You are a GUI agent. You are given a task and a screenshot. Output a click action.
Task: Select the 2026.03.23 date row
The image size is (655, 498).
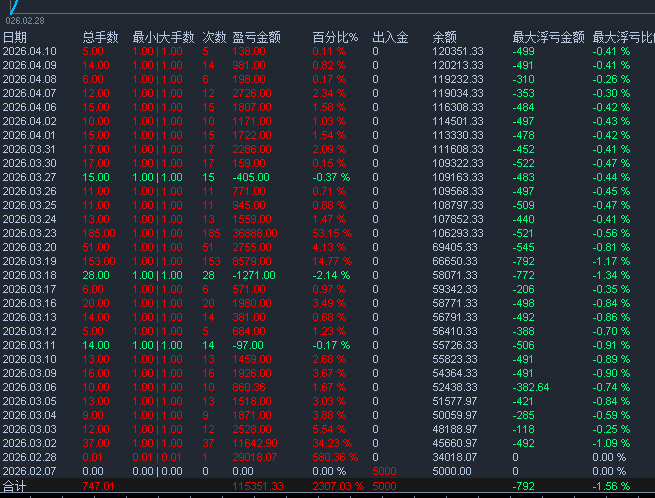point(30,233)
